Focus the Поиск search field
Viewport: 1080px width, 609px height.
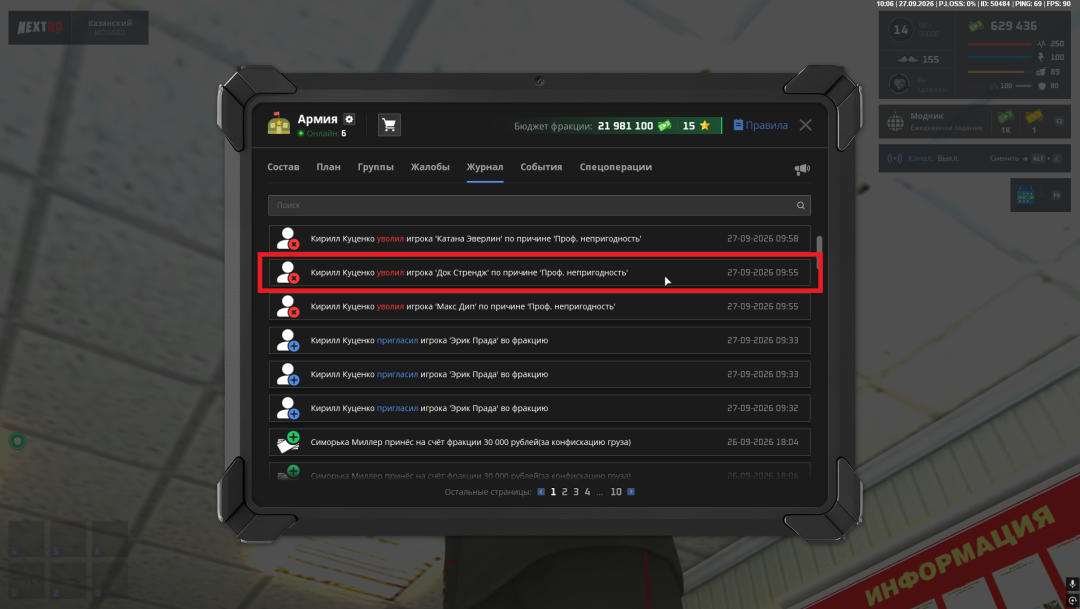pos(539,205)
